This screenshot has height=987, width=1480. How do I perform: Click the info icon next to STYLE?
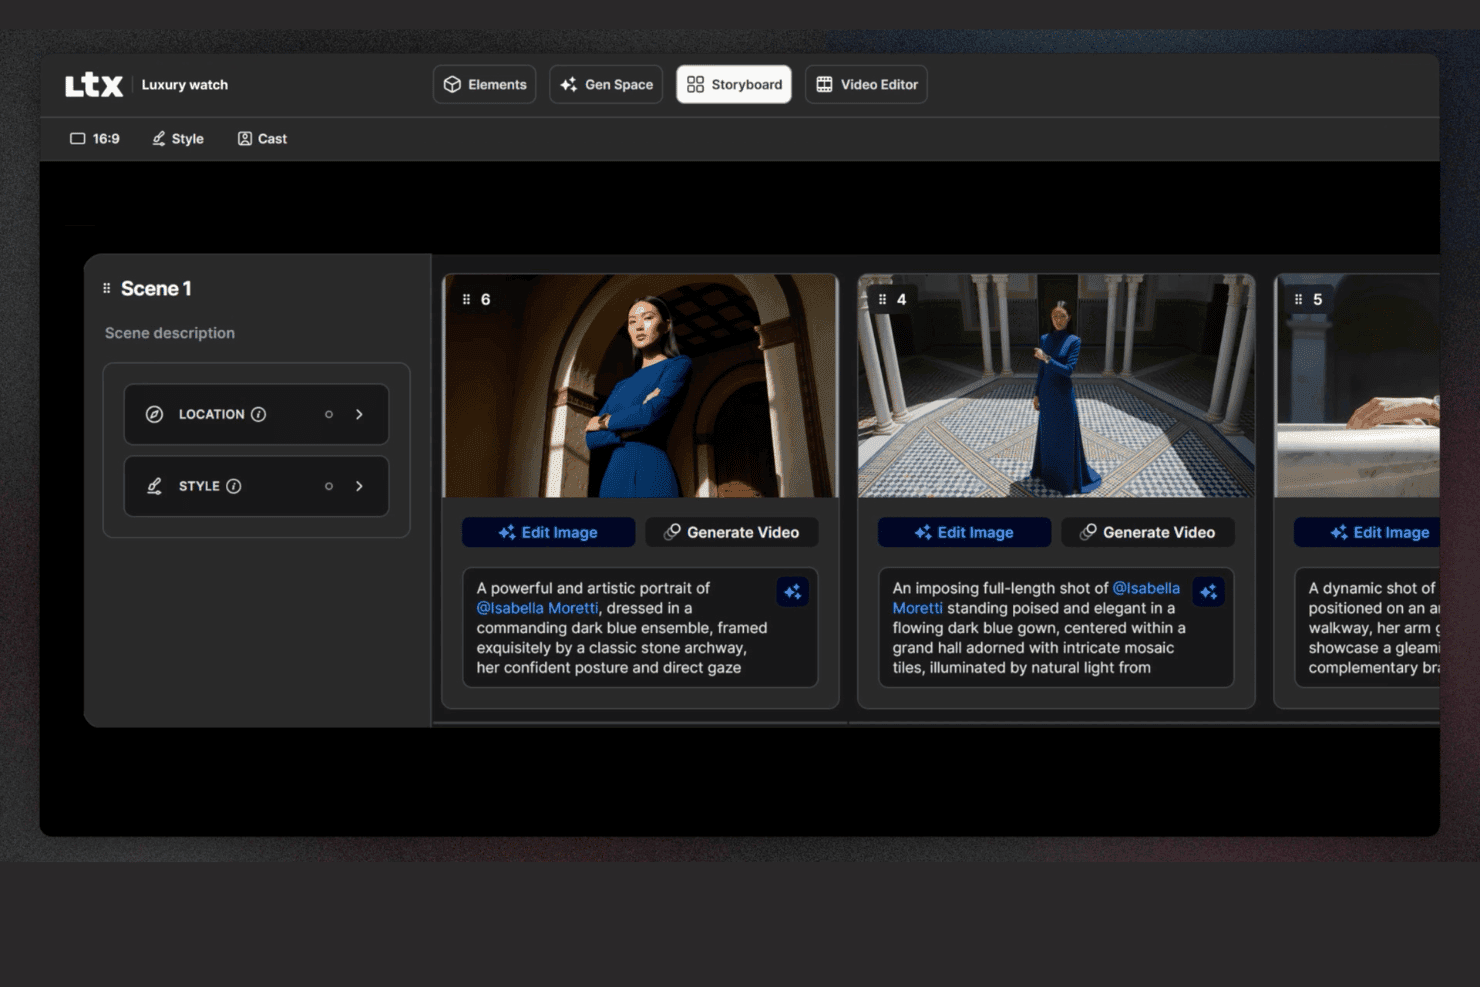click(x=234, y=486)
